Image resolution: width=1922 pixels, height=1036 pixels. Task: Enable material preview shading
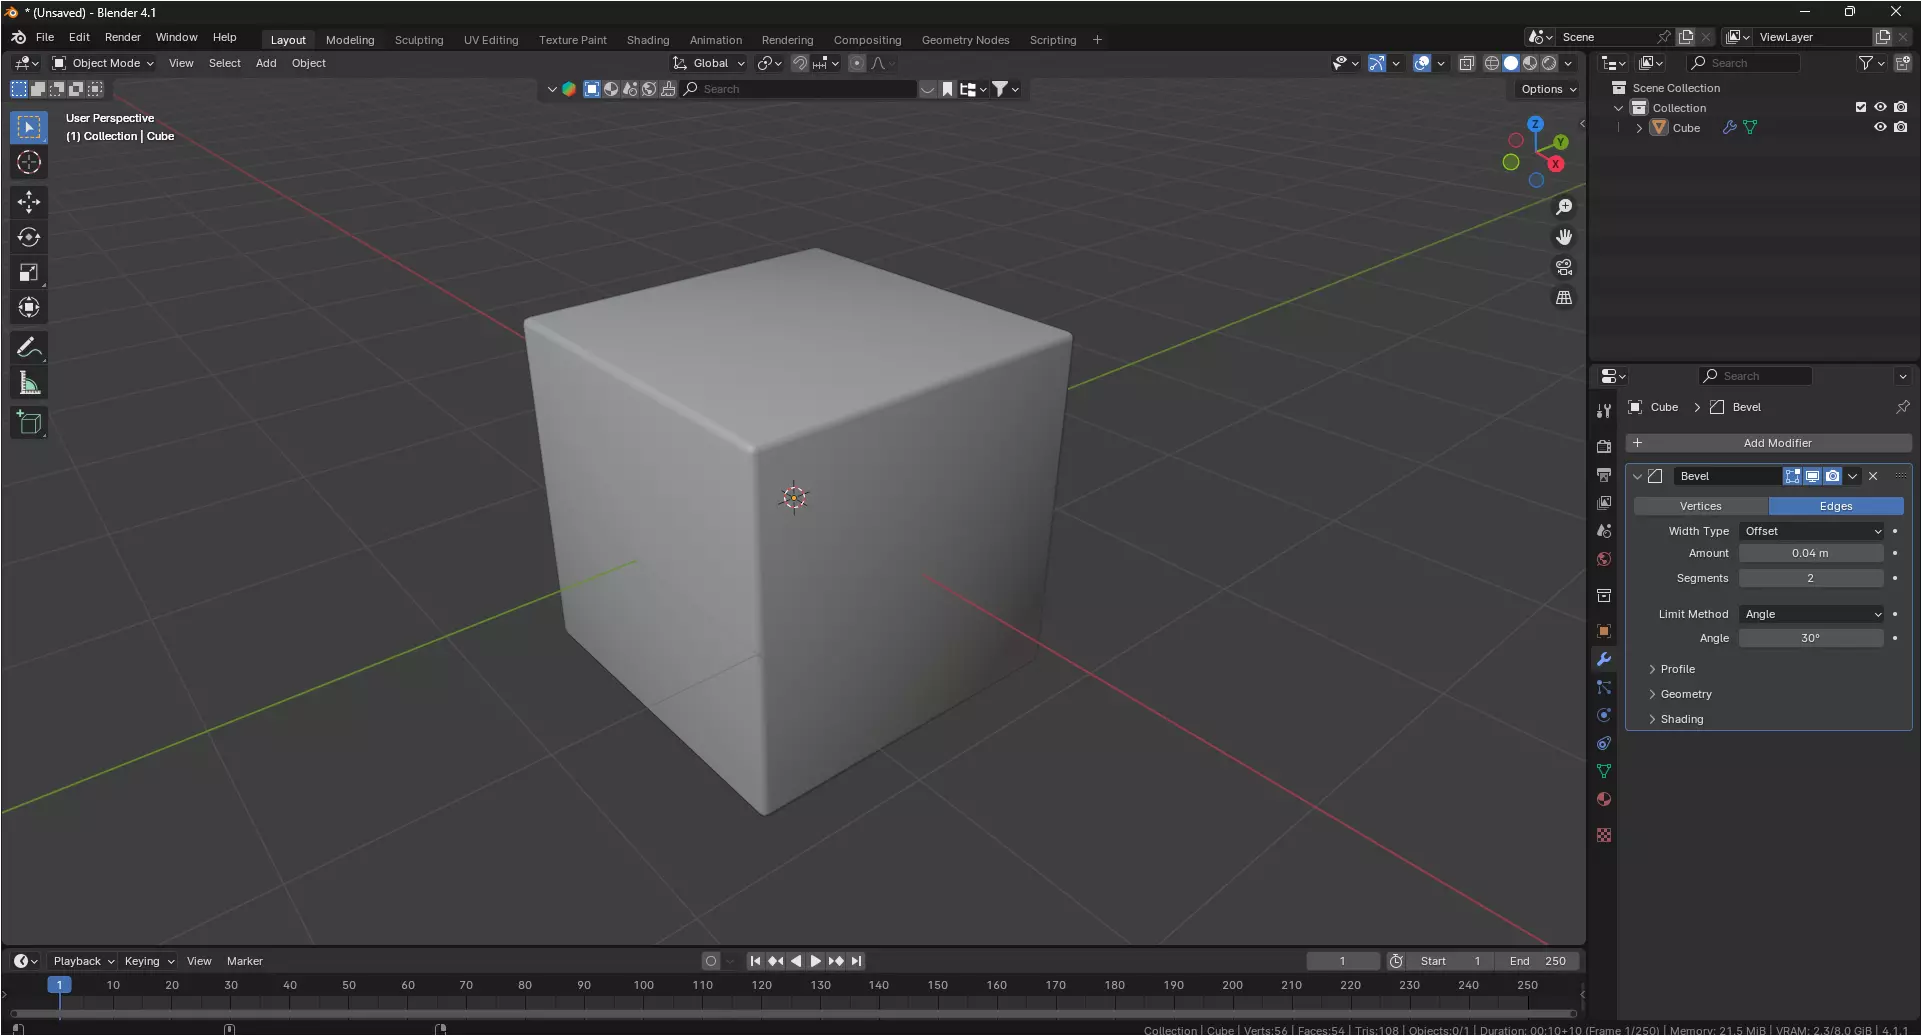[x=1530, y=63]
